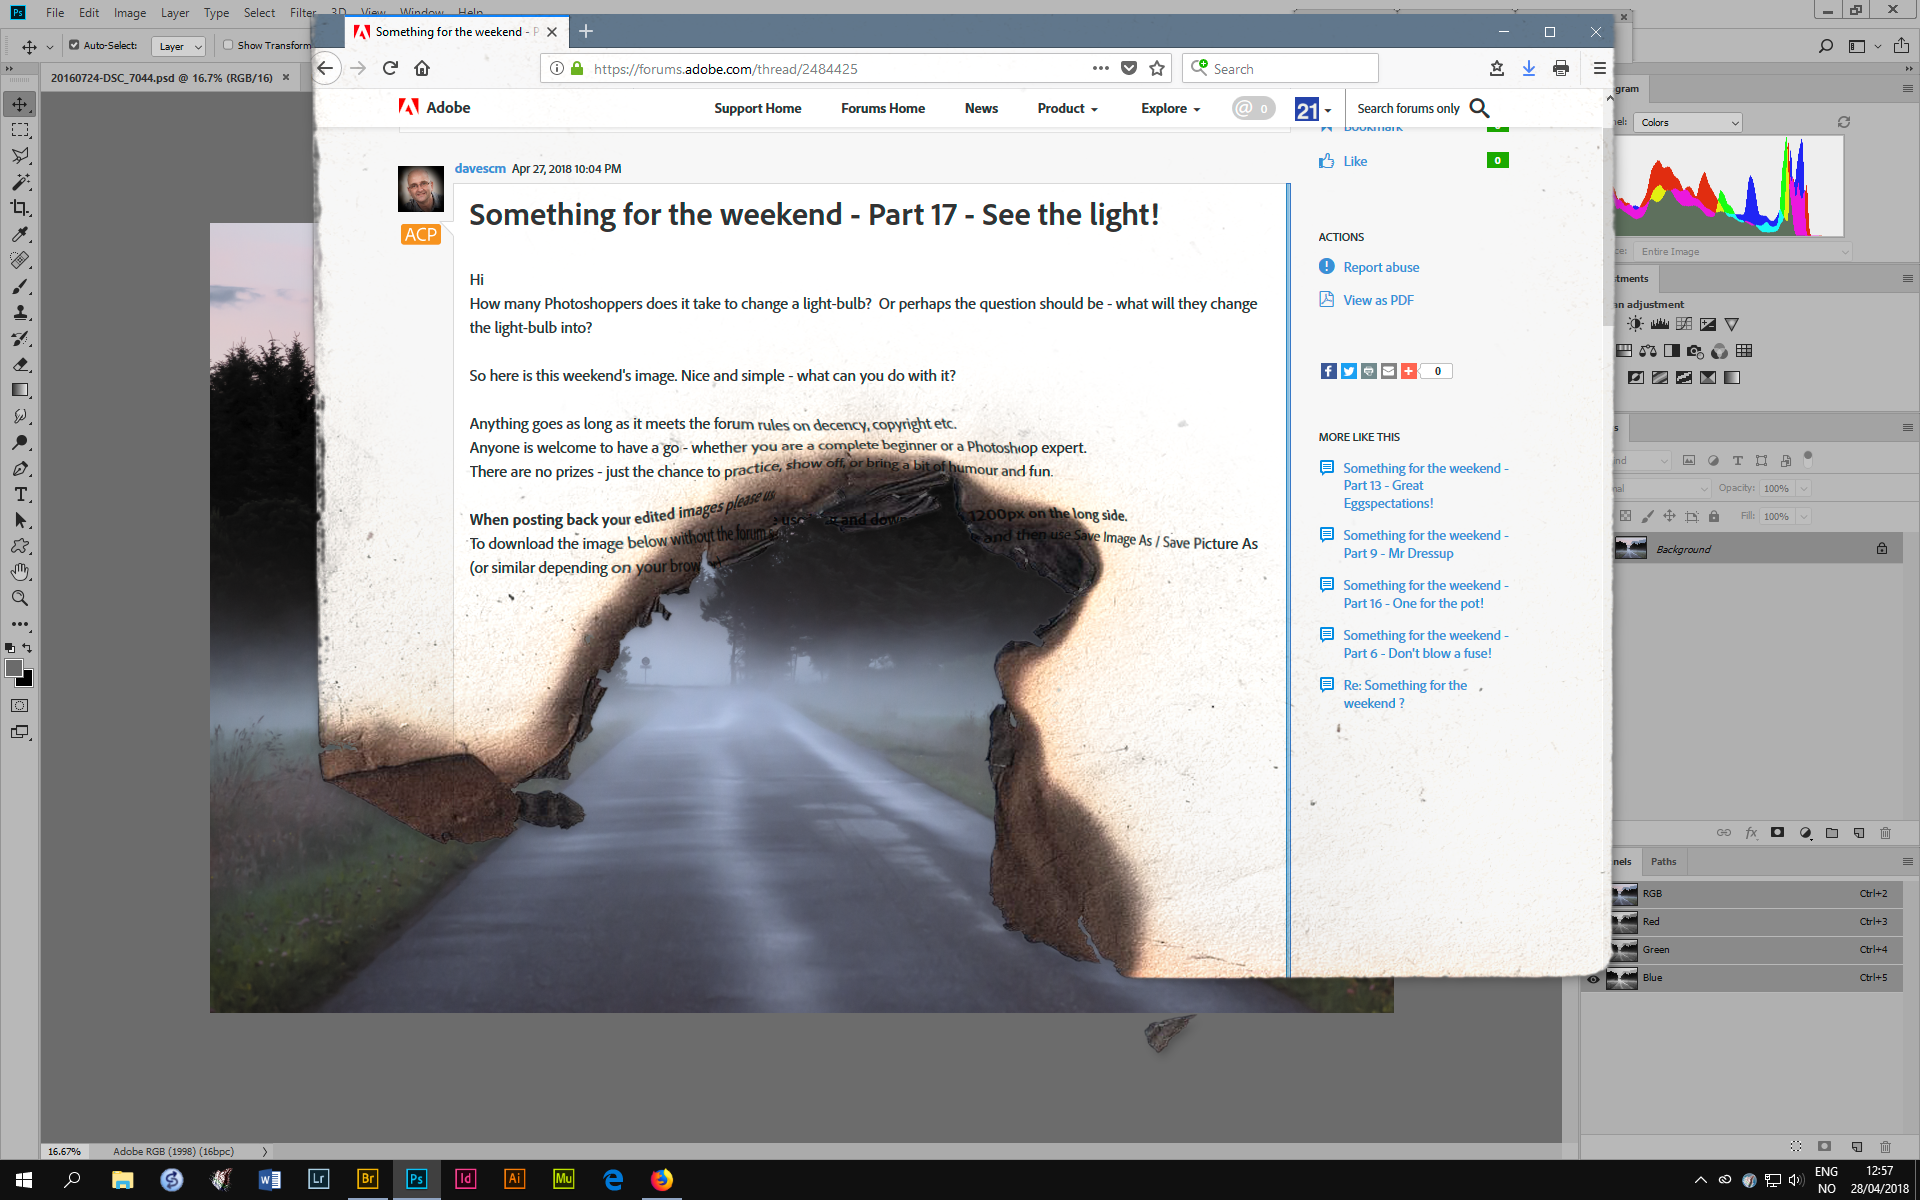Enable Show Transform Controls checkbox
This screenshot has width=1920, height=1200.
click(x=228, y=45)
